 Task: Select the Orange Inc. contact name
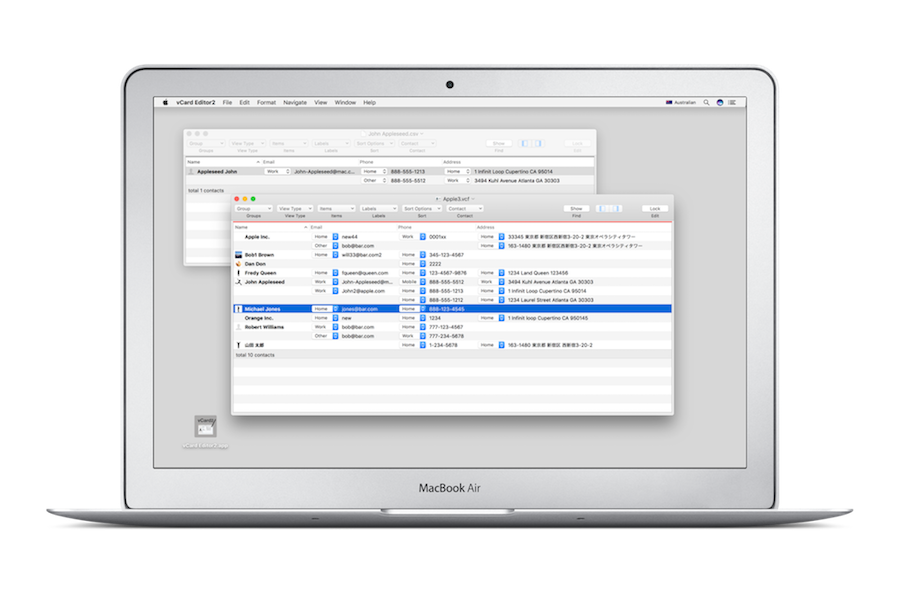pos(259,318)
